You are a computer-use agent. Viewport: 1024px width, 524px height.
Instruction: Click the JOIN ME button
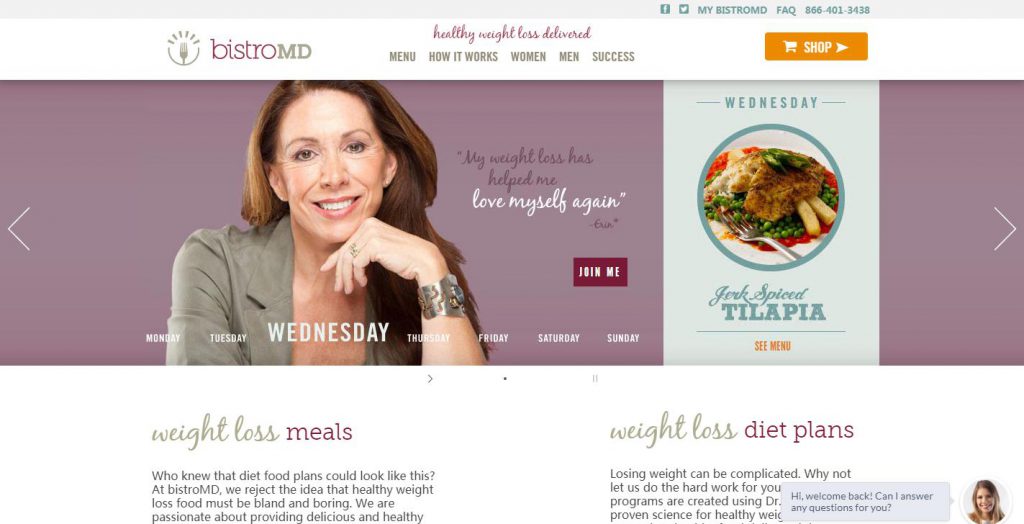[x=600, y=272]
